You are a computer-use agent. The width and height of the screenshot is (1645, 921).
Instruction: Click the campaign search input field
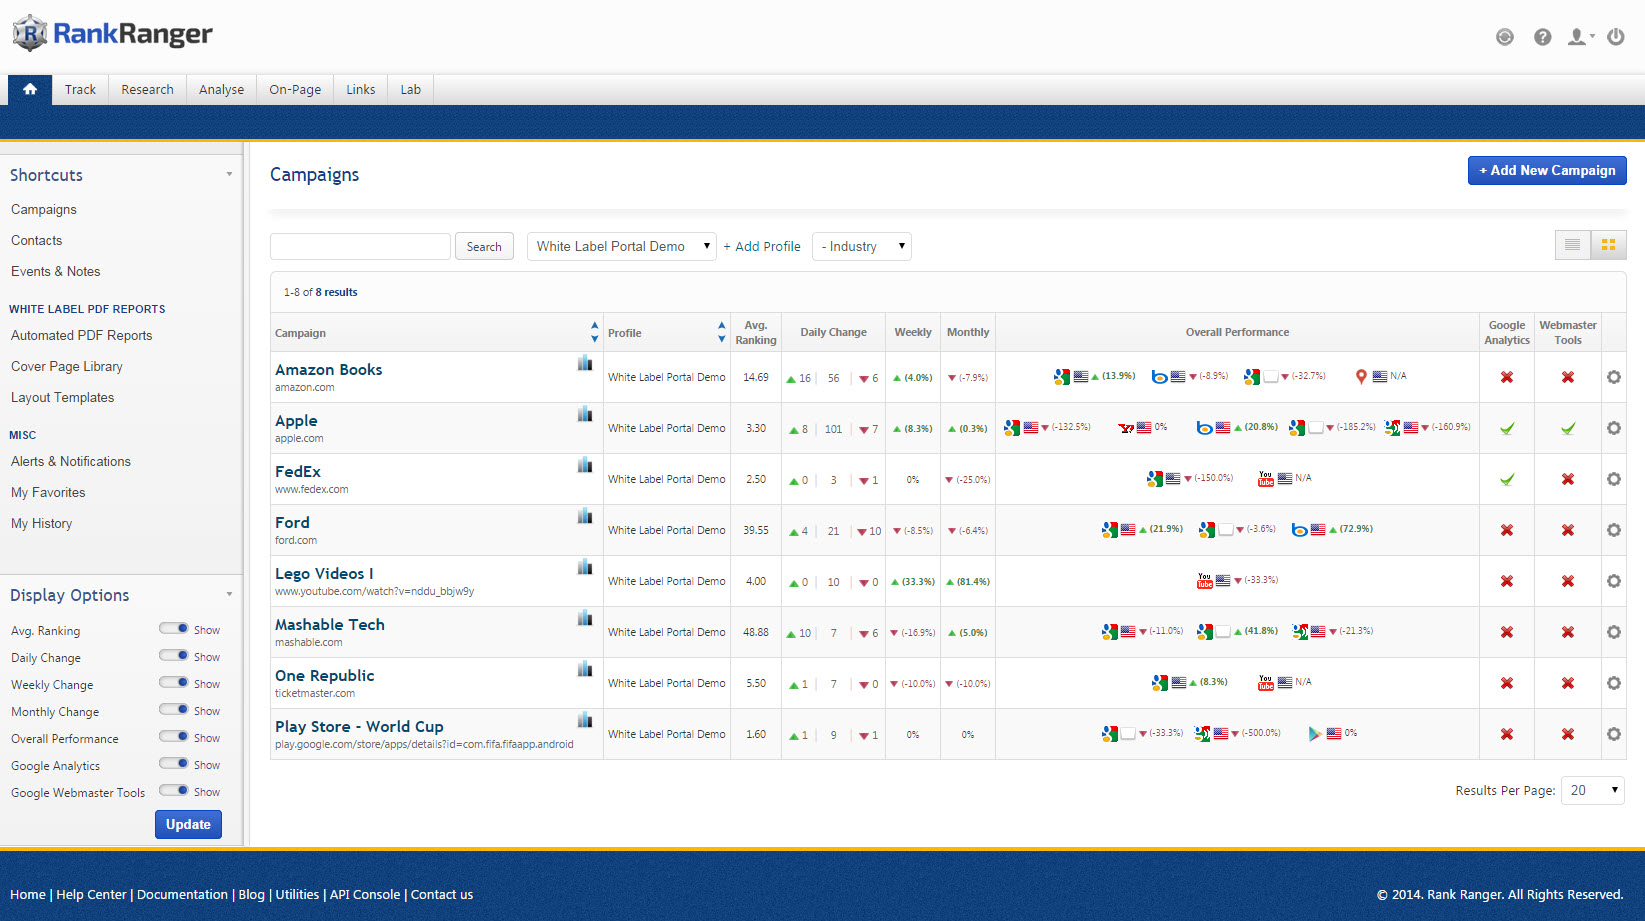click(x=360, y=246)
